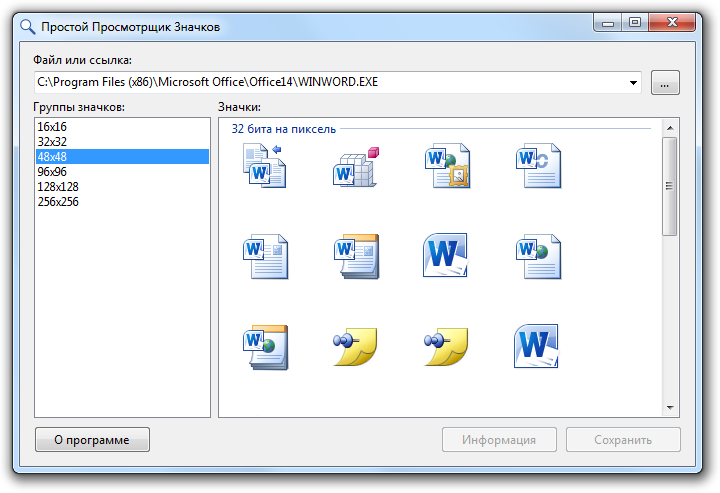Select the second yellow pinned note icon
720x493 pixels.
tap(446, 347)
